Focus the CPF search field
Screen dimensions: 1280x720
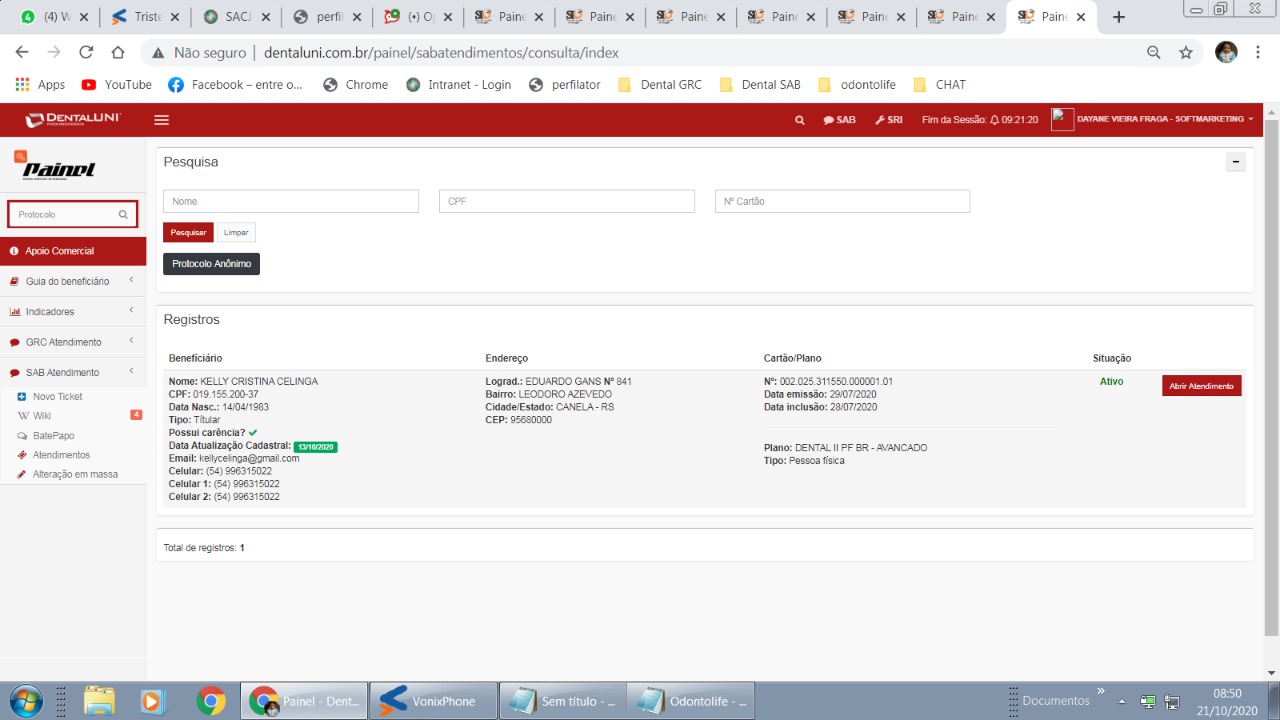point(567,201)
